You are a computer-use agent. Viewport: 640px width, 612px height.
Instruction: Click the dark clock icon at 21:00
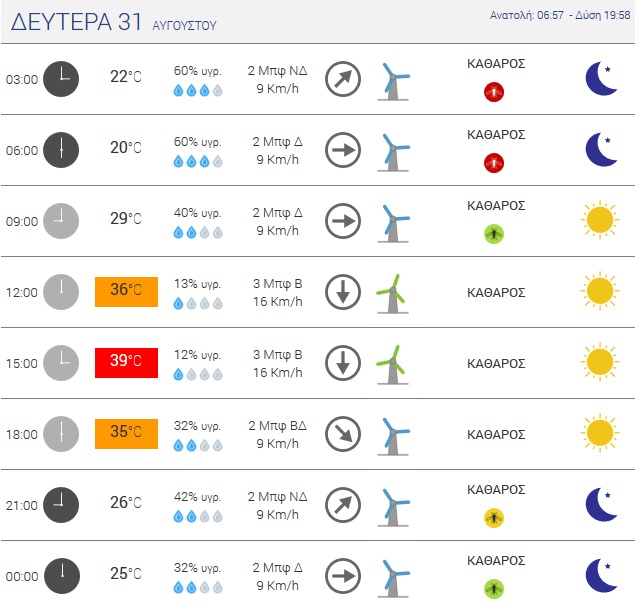(61, 505)
